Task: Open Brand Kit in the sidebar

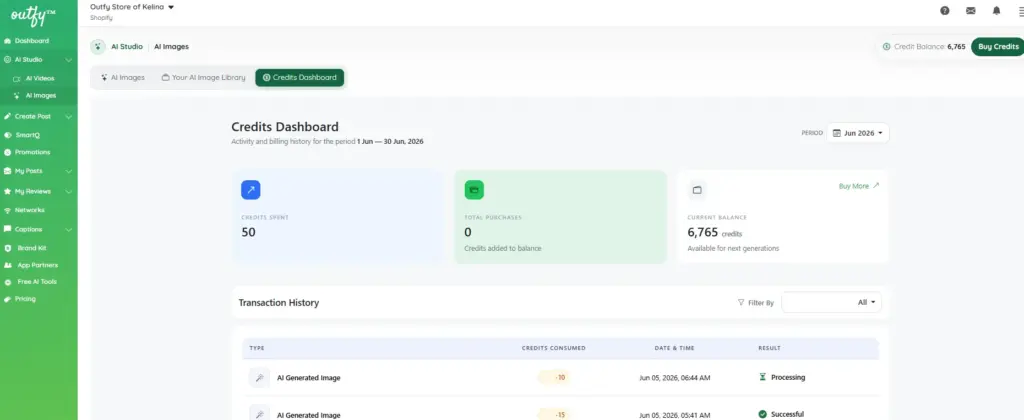Action: pos(31,248)
